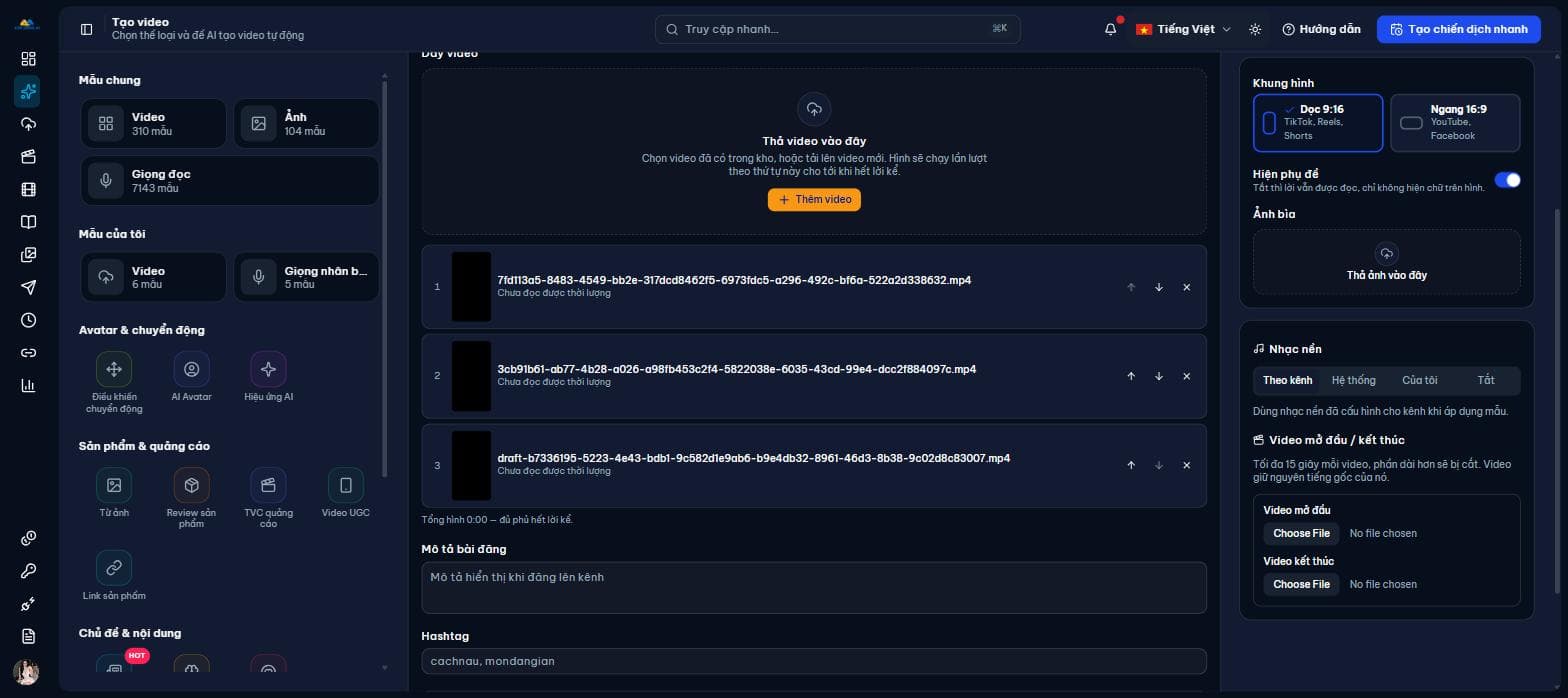Click the Ảnh bìa drop zone
Image resolution: width=1568 pixels, height=698 pixels.
tap(1386, 262)
